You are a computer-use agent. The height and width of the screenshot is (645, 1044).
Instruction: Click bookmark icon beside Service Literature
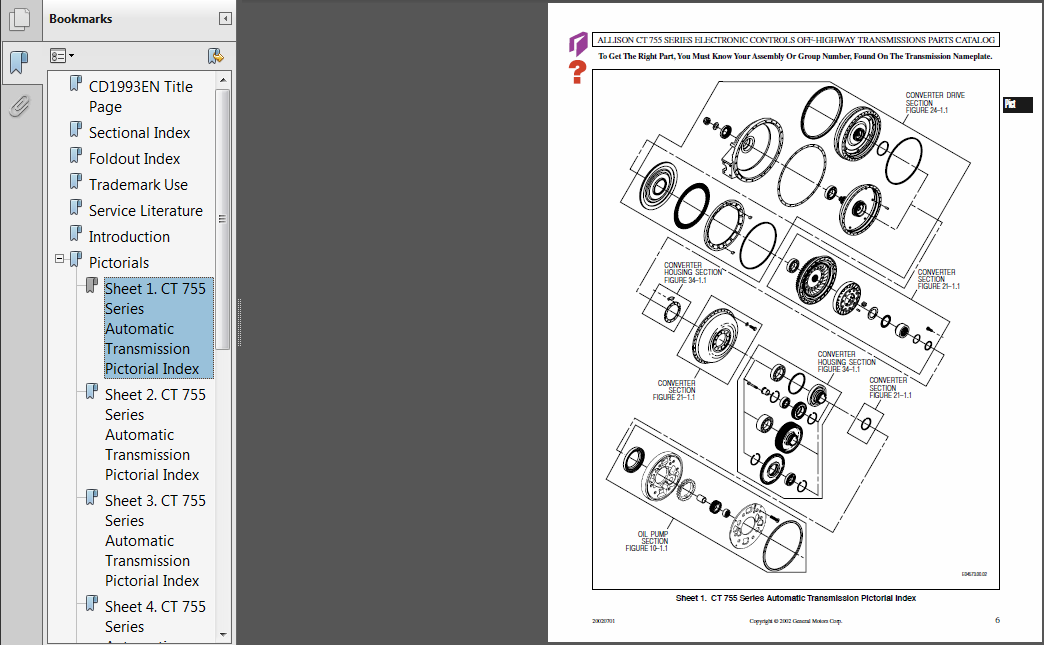pyautogui.click(x=76, y=207)
